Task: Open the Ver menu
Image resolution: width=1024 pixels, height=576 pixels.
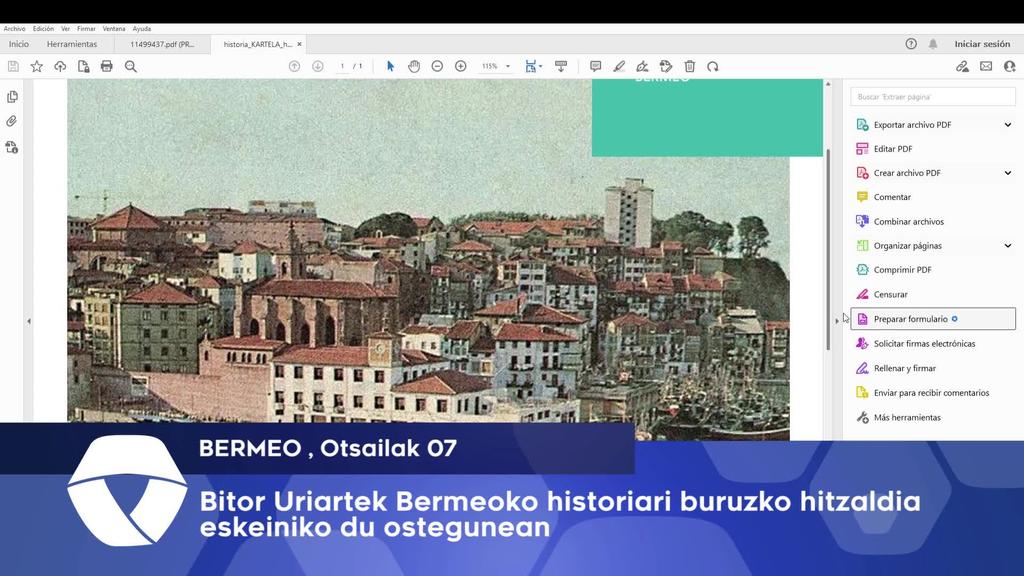Action: pos(65,29)
